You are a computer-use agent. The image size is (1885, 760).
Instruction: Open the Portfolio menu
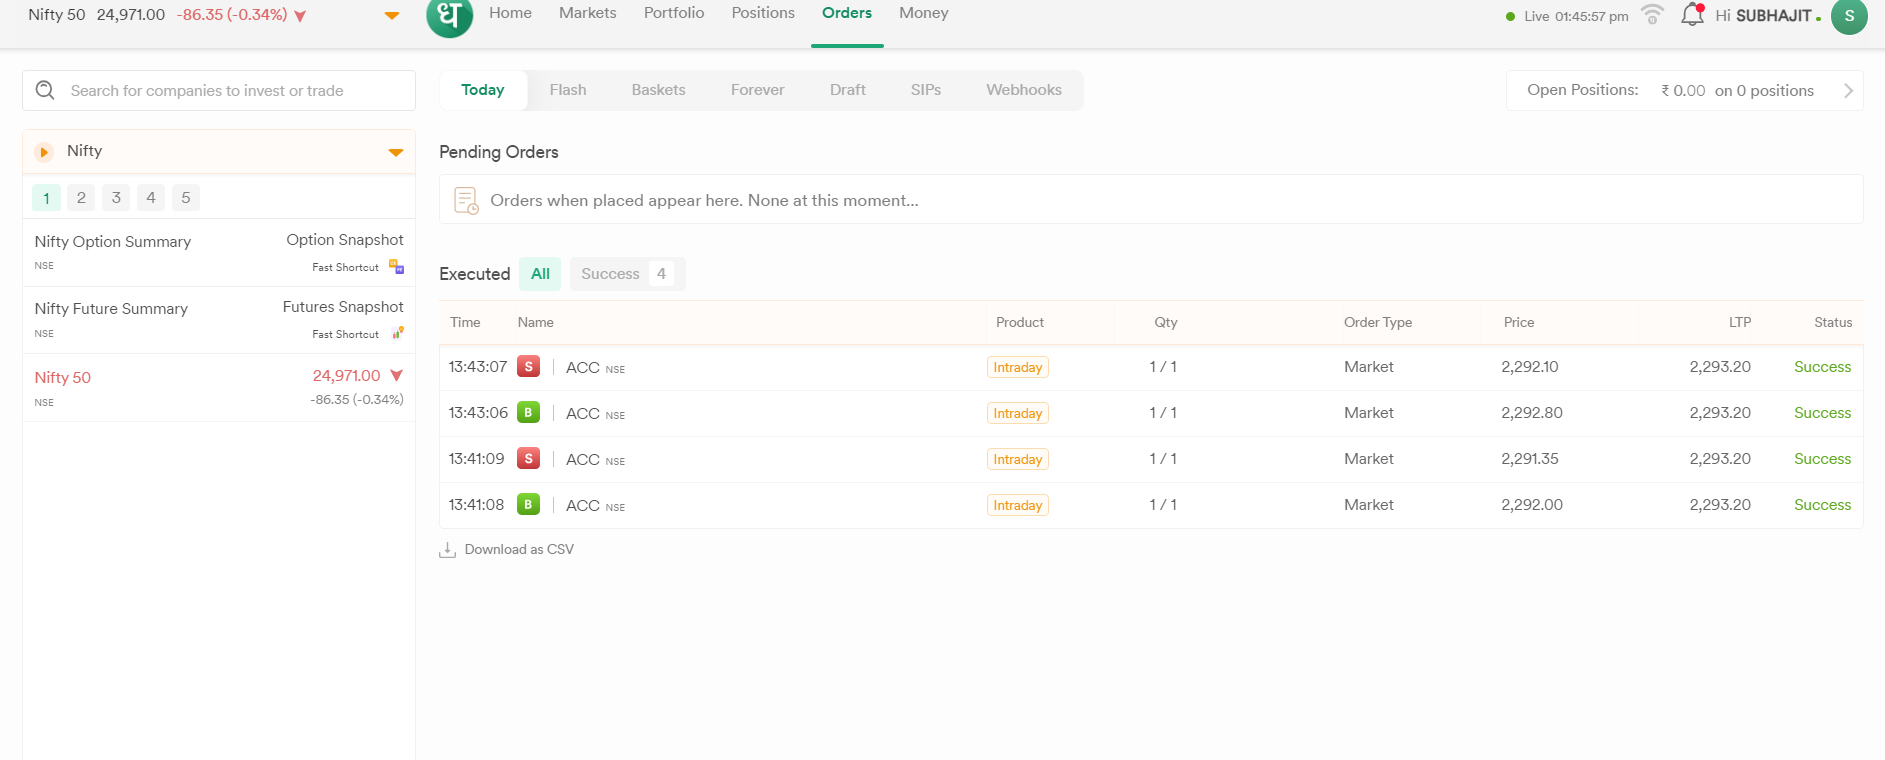click(x=673, y=13)
